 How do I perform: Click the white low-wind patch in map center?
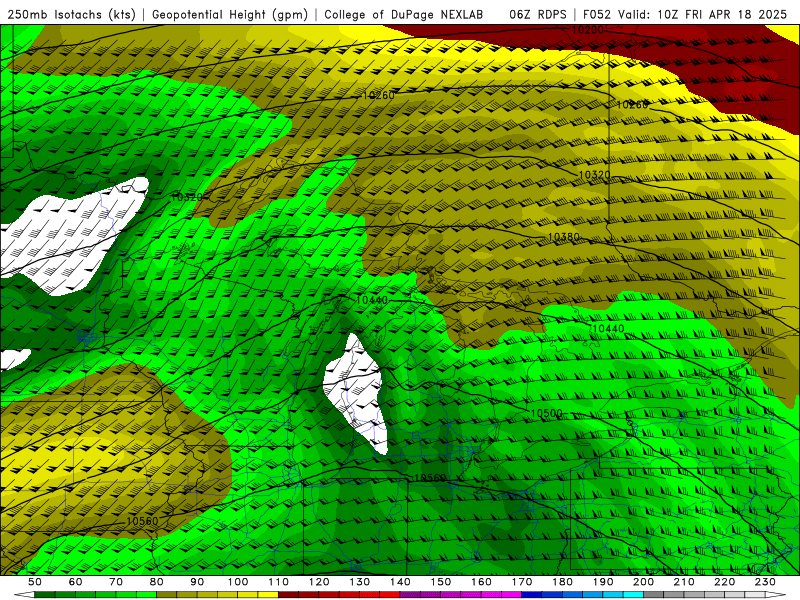coord(356,393)
